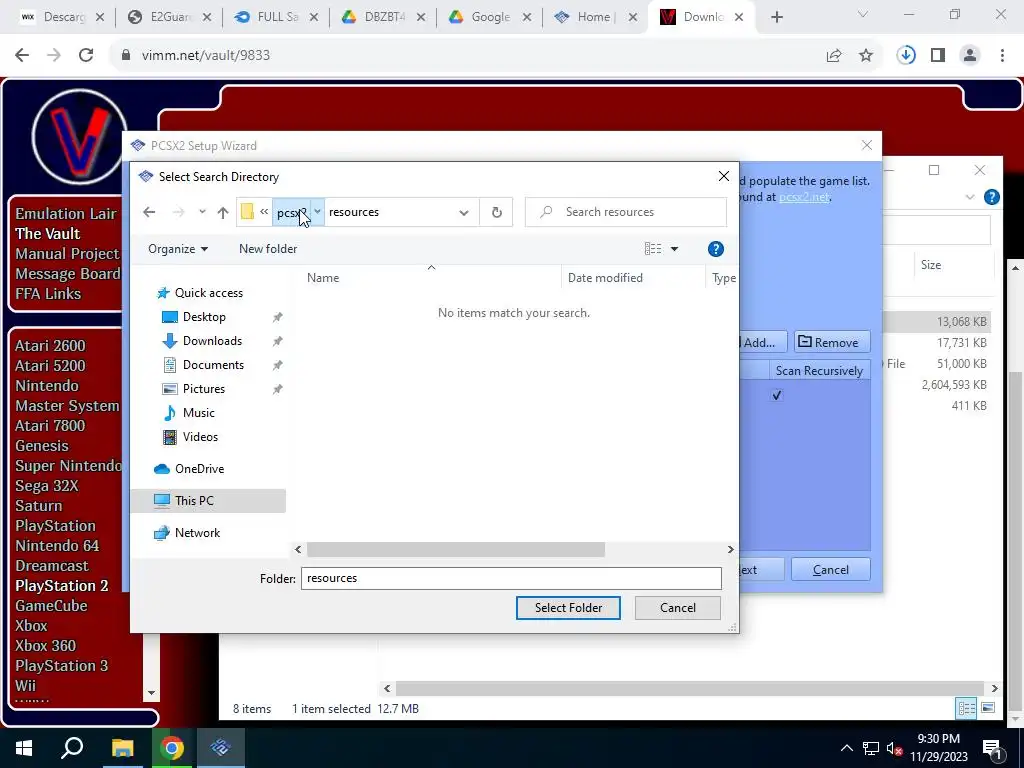1024x768 pixels.
Task: Open Documents in navigation pane
Action: pyautogui.click(x=213, y=365)
